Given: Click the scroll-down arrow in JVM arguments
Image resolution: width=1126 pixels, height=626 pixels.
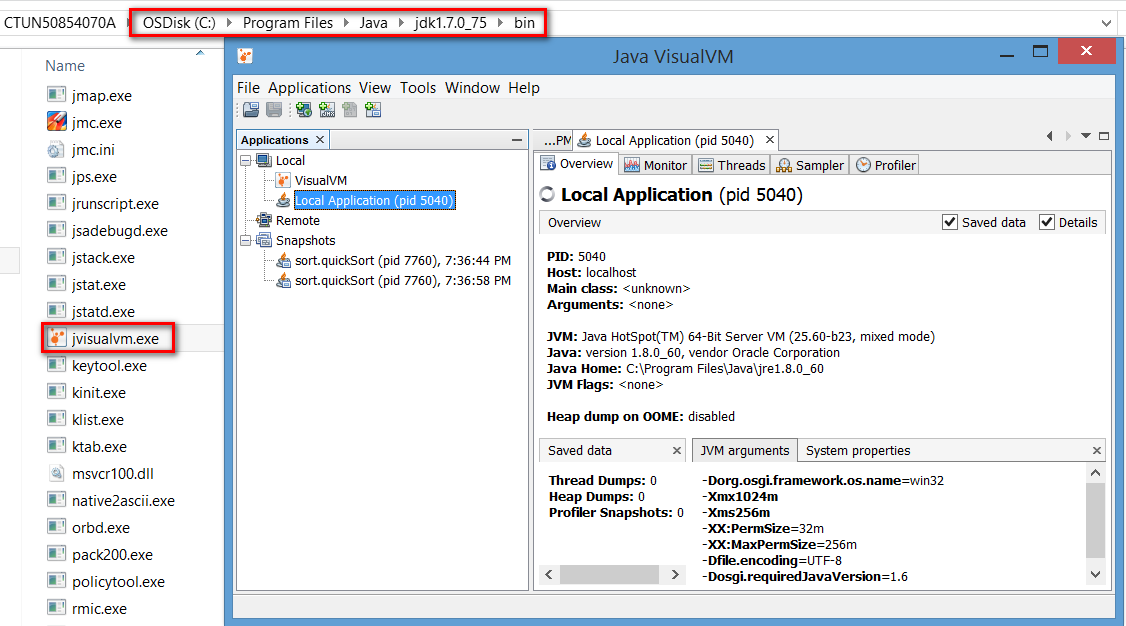Looking at the screenshot, I should point(1095,574).
